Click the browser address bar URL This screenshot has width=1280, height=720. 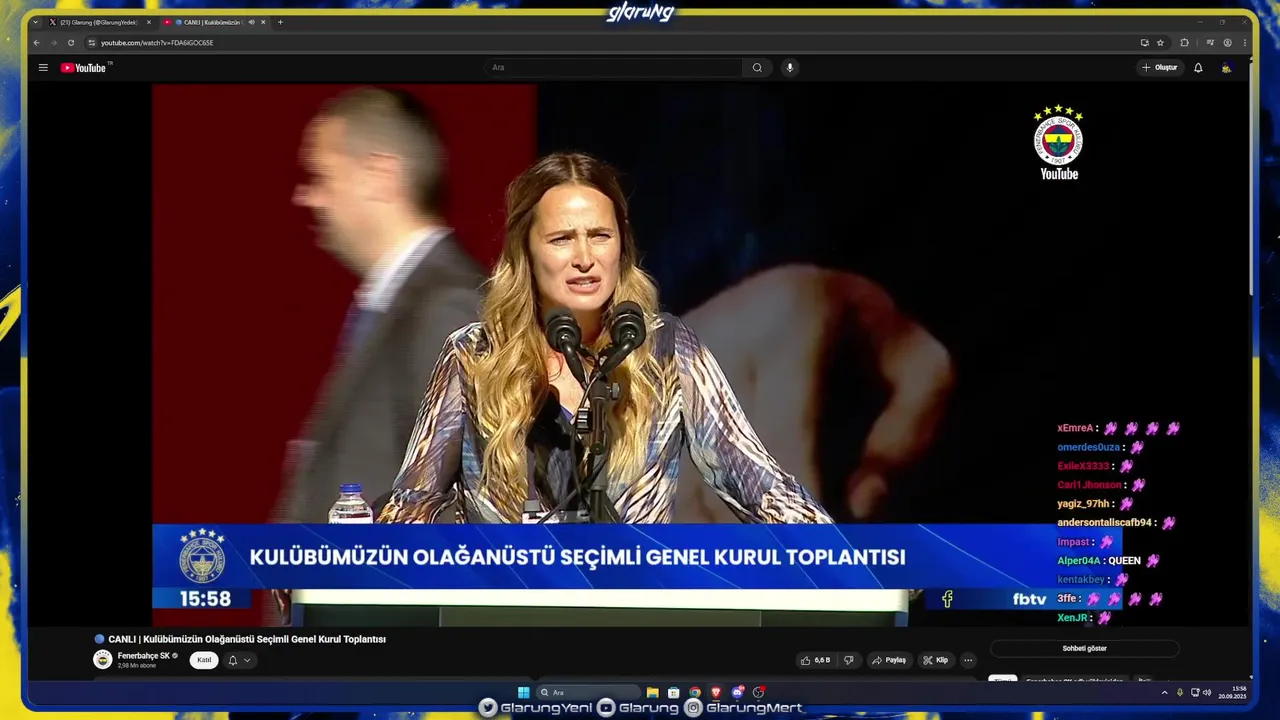coord(157,43)
